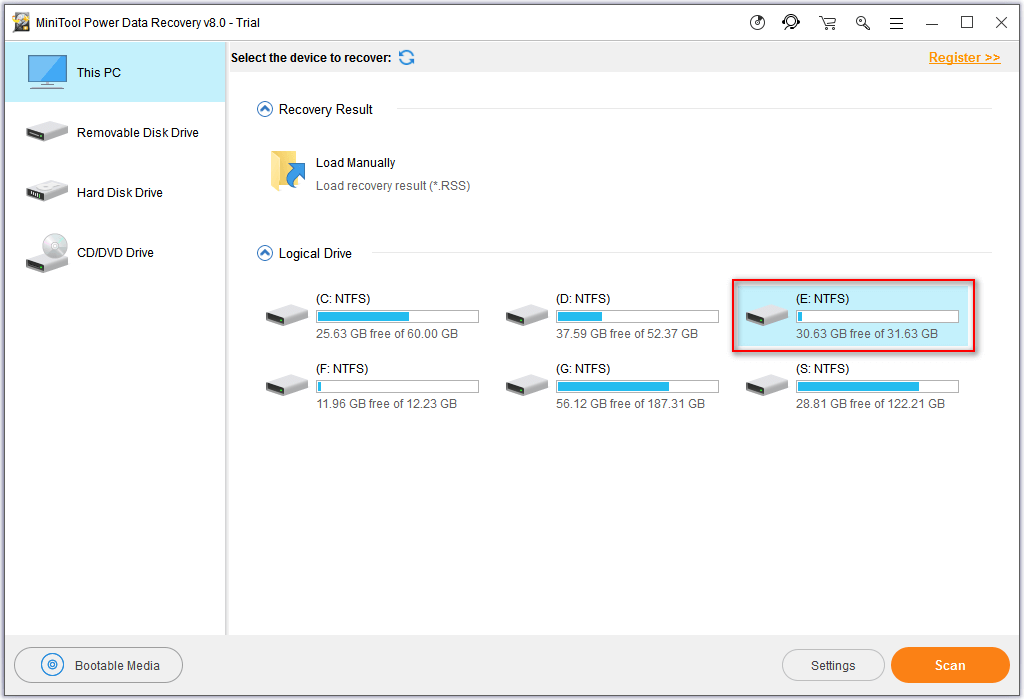Click the This PC monitor icon

point(47,72)
